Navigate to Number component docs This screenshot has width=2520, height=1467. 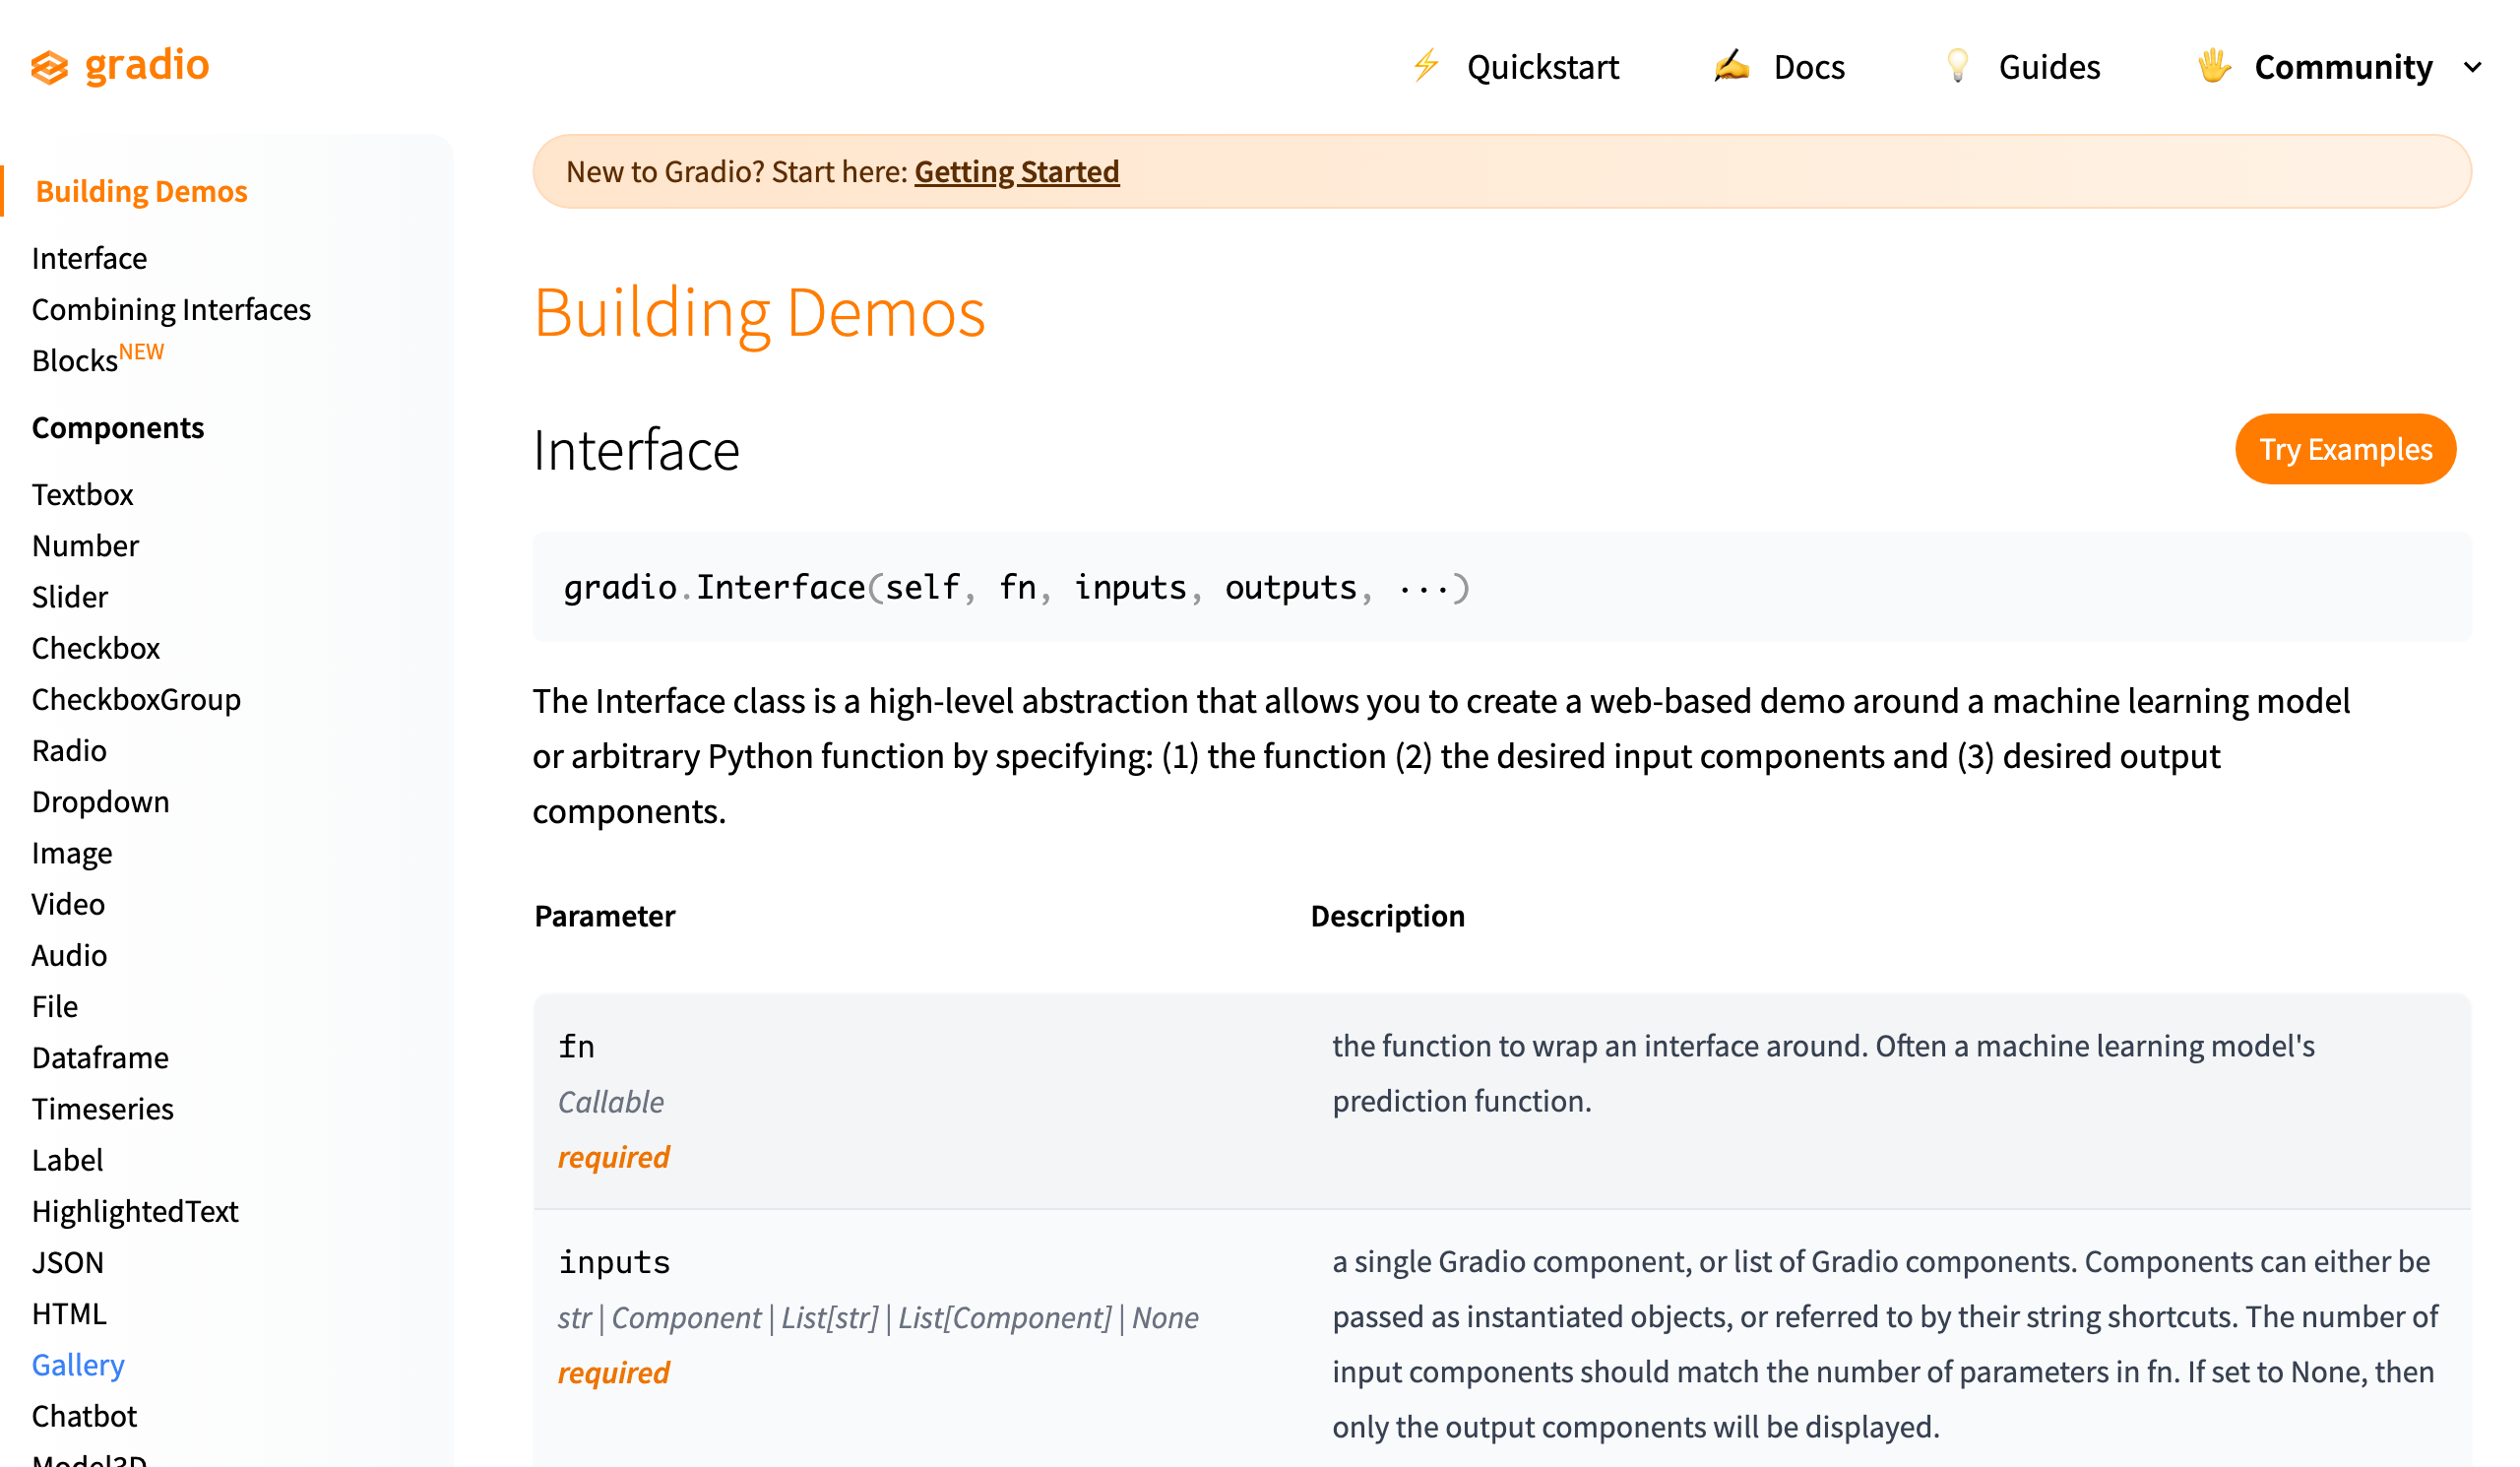(85, 545)
